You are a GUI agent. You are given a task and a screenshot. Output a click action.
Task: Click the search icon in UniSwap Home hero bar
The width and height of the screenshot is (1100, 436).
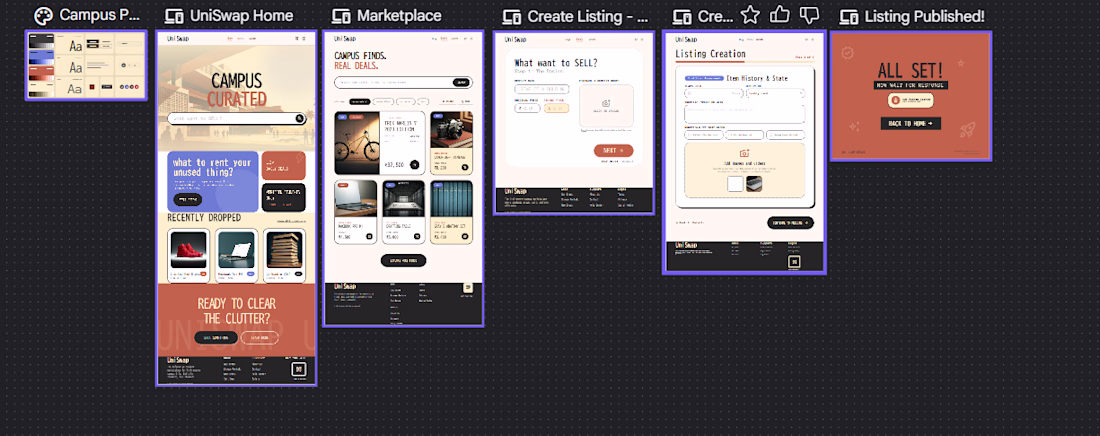point(300,119)
